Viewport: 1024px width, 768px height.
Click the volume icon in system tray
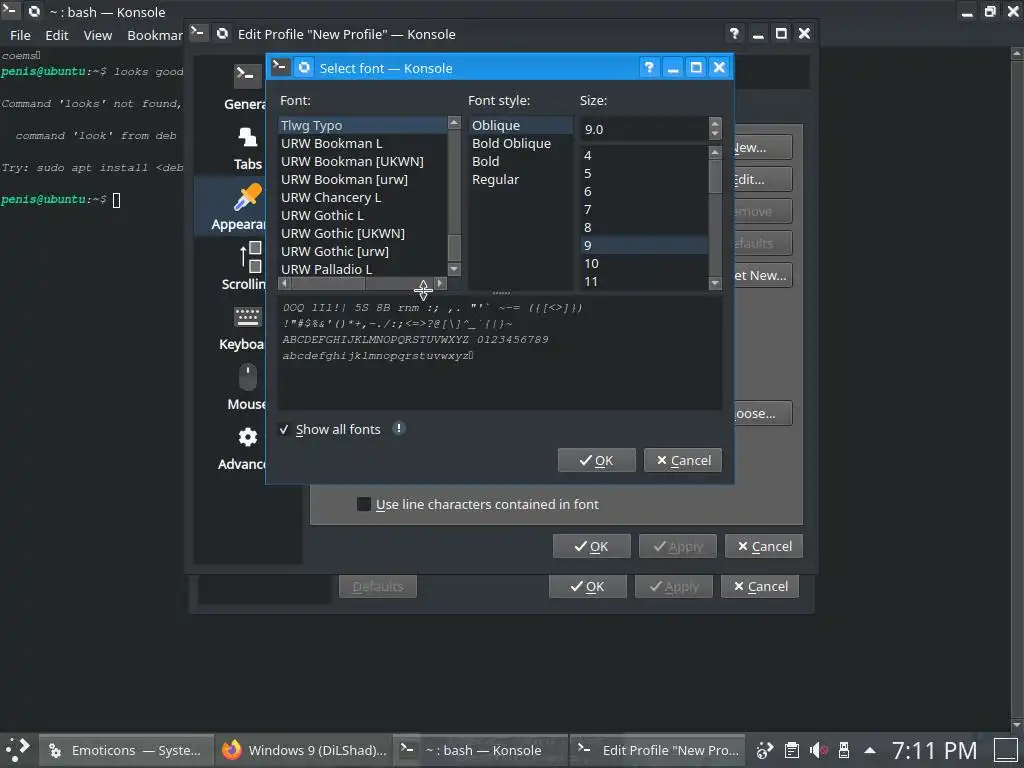point(818,750)
